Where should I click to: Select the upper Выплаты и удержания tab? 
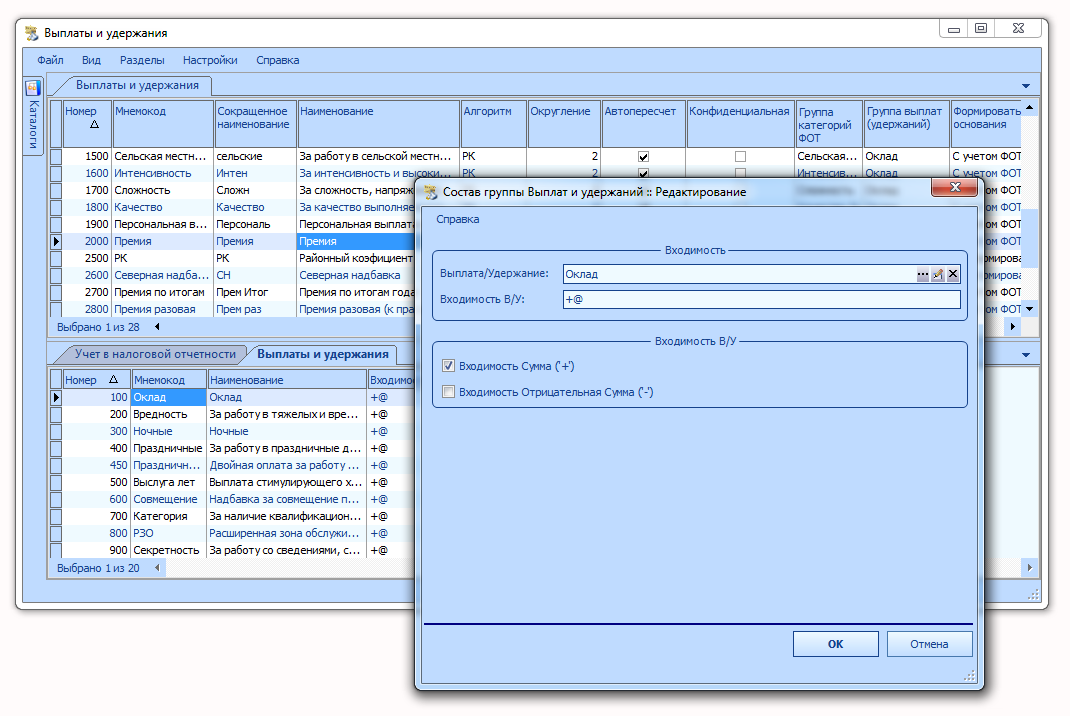(x=137, y=85)
